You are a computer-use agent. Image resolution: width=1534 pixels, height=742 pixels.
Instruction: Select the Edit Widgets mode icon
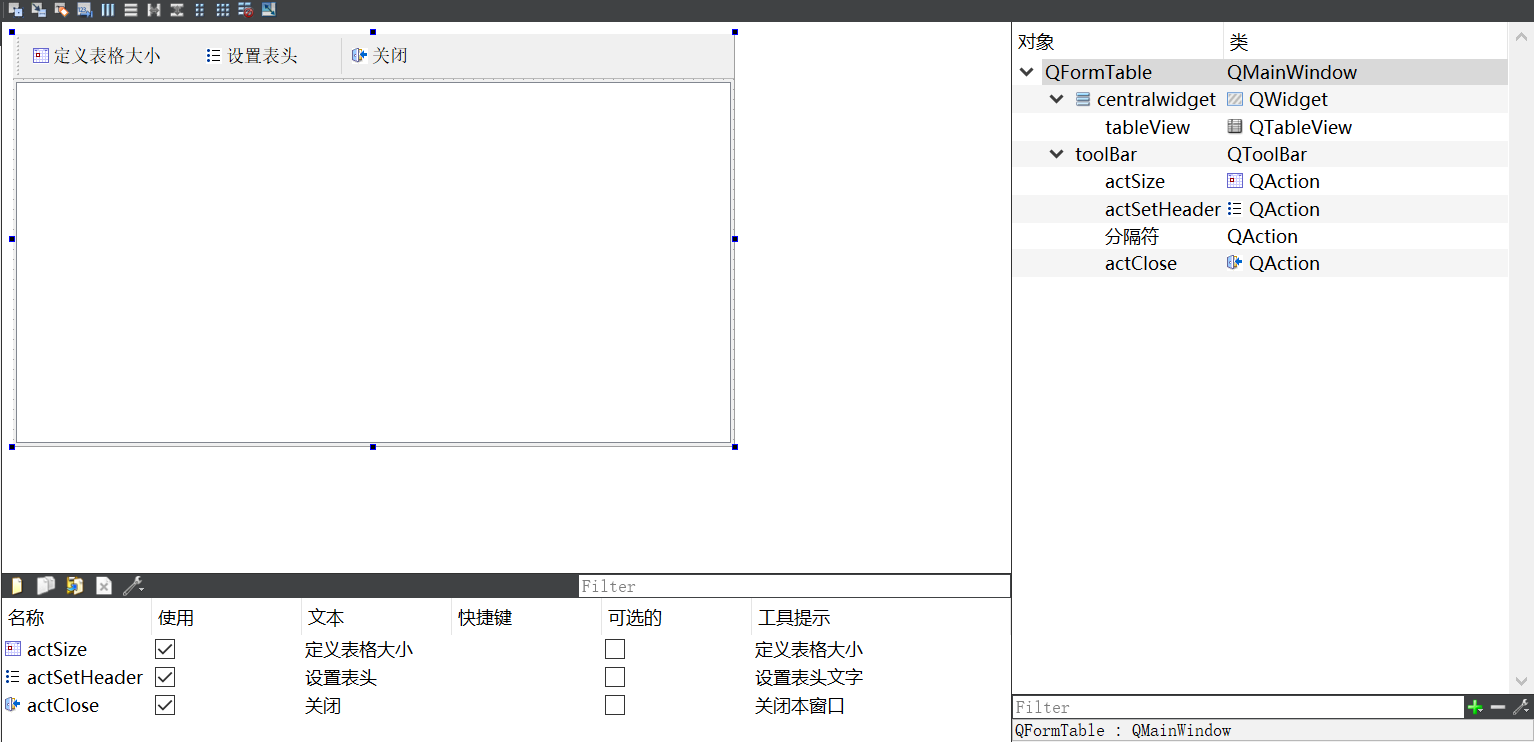click(16, 10)
